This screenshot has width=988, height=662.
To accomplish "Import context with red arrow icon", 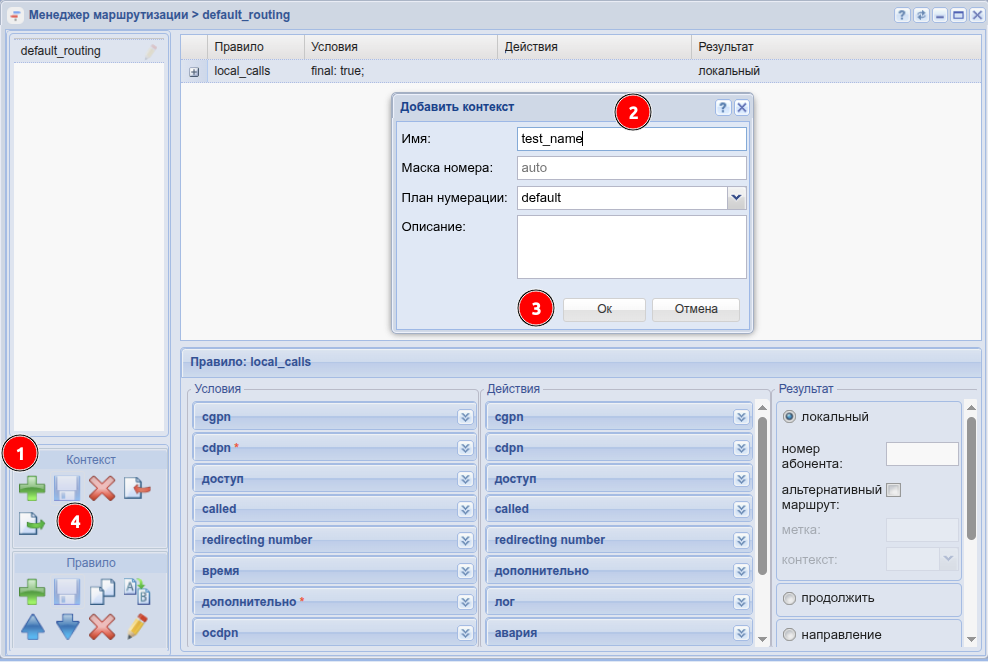I will click(x=137, y=488).
